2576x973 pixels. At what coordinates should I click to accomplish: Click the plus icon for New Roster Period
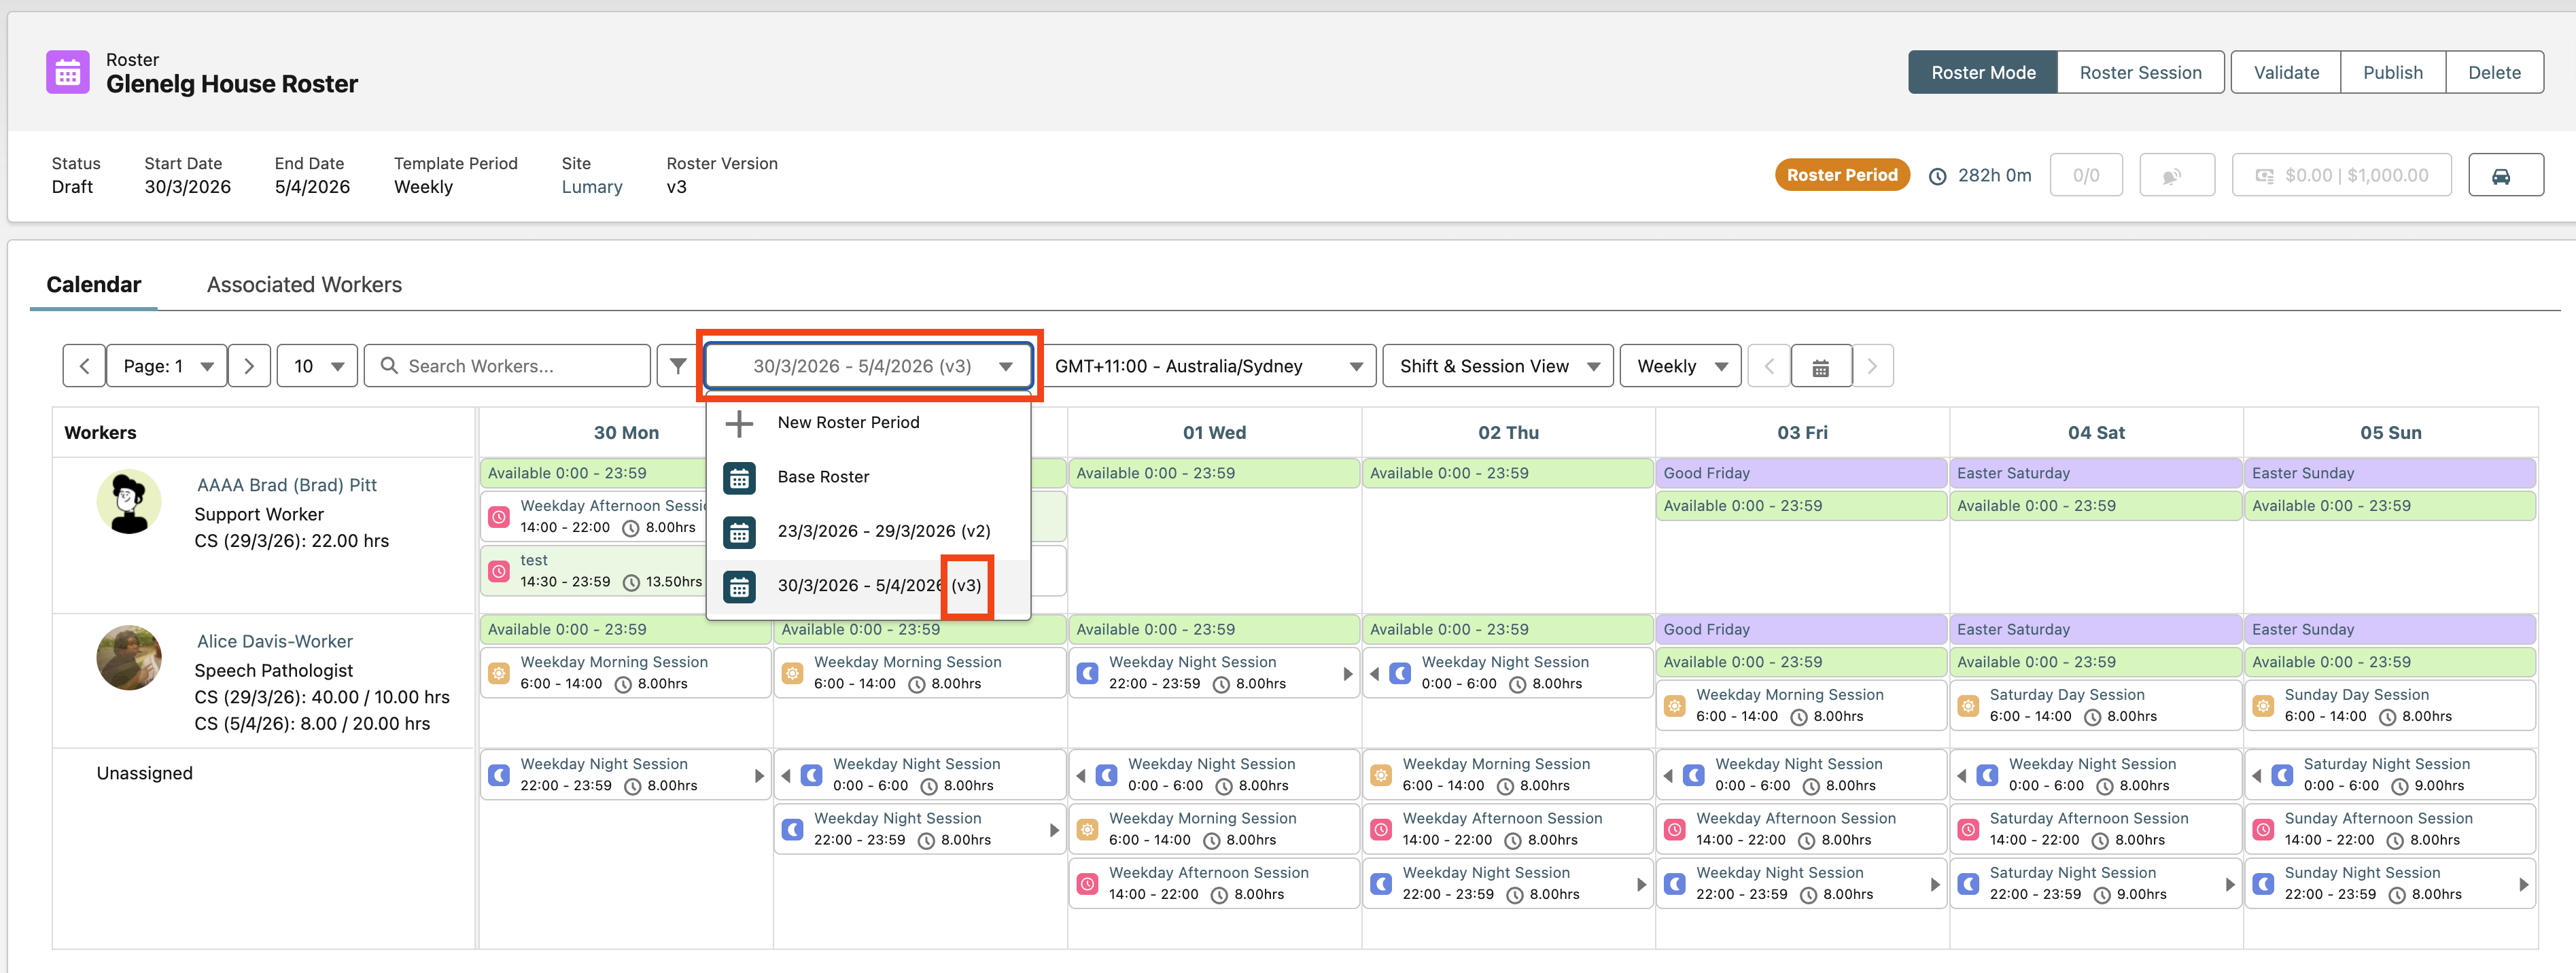click(x=739, y=423)
